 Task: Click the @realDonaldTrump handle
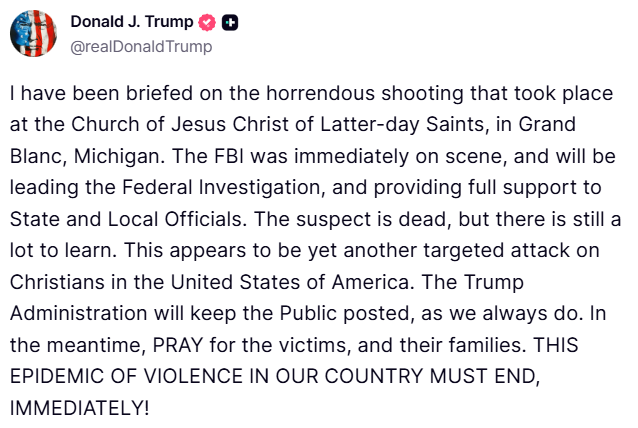pyautogui.click(x=141, y=45)
